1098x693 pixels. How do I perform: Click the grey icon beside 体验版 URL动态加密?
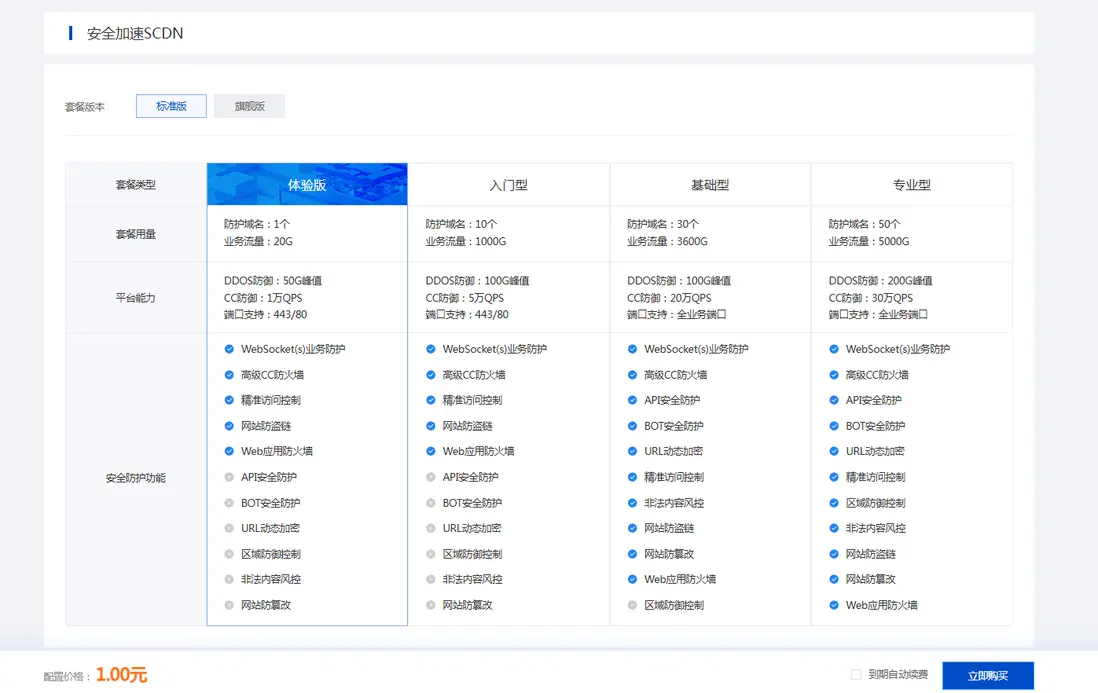pos(229,528)
